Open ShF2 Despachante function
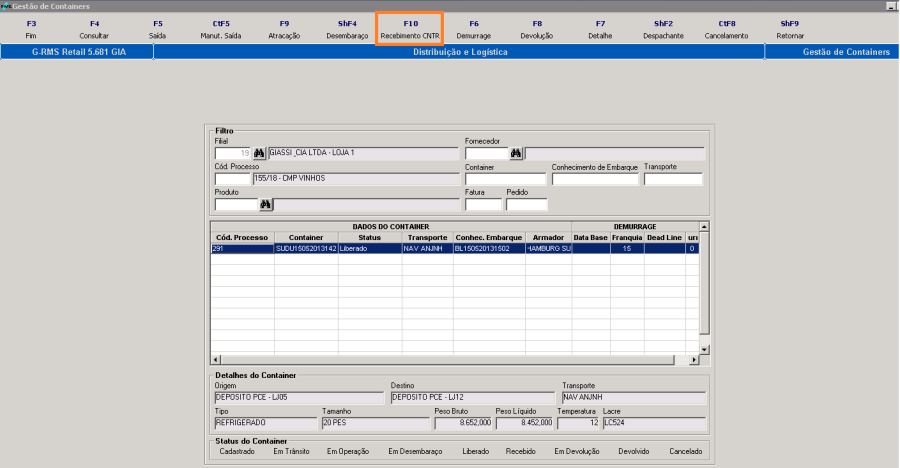 coord(664,29)
